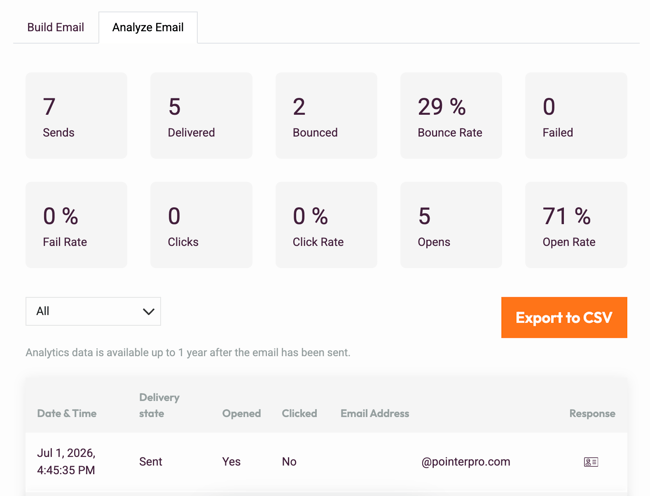The image size is (650, 496).
Task: Click the Date & Time column header
Action: [67, 413]
